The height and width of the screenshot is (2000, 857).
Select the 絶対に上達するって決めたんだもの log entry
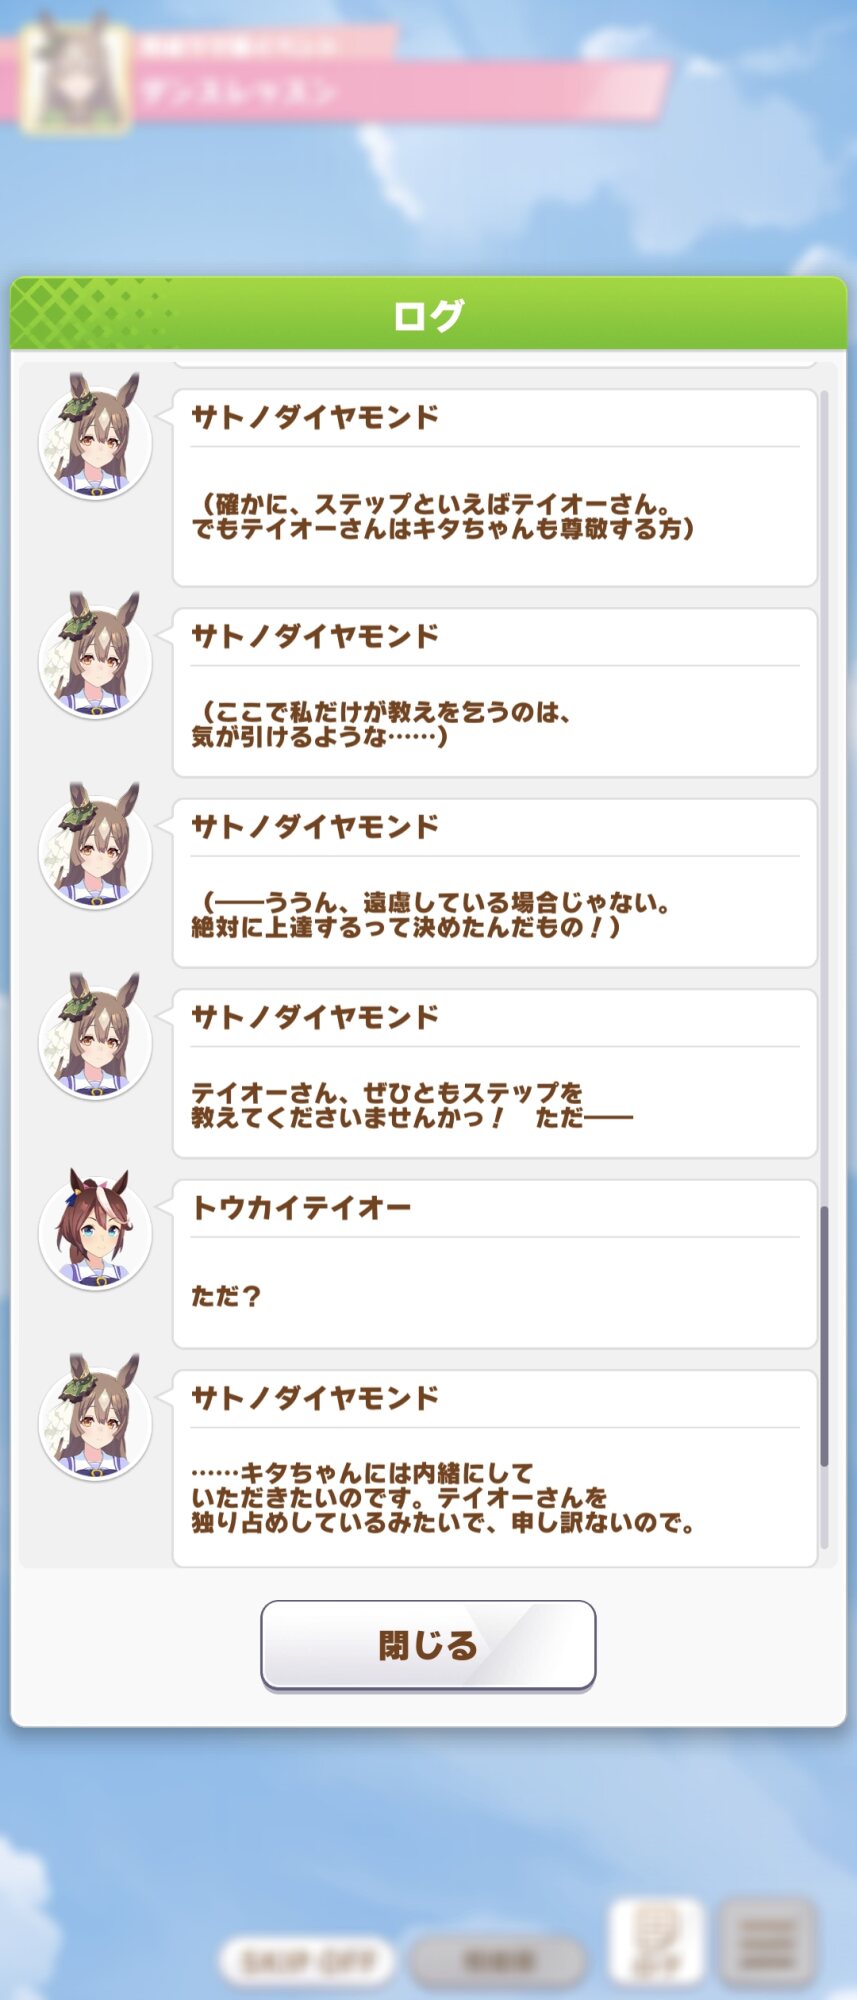pyautogui.click(x=495, y=883)
